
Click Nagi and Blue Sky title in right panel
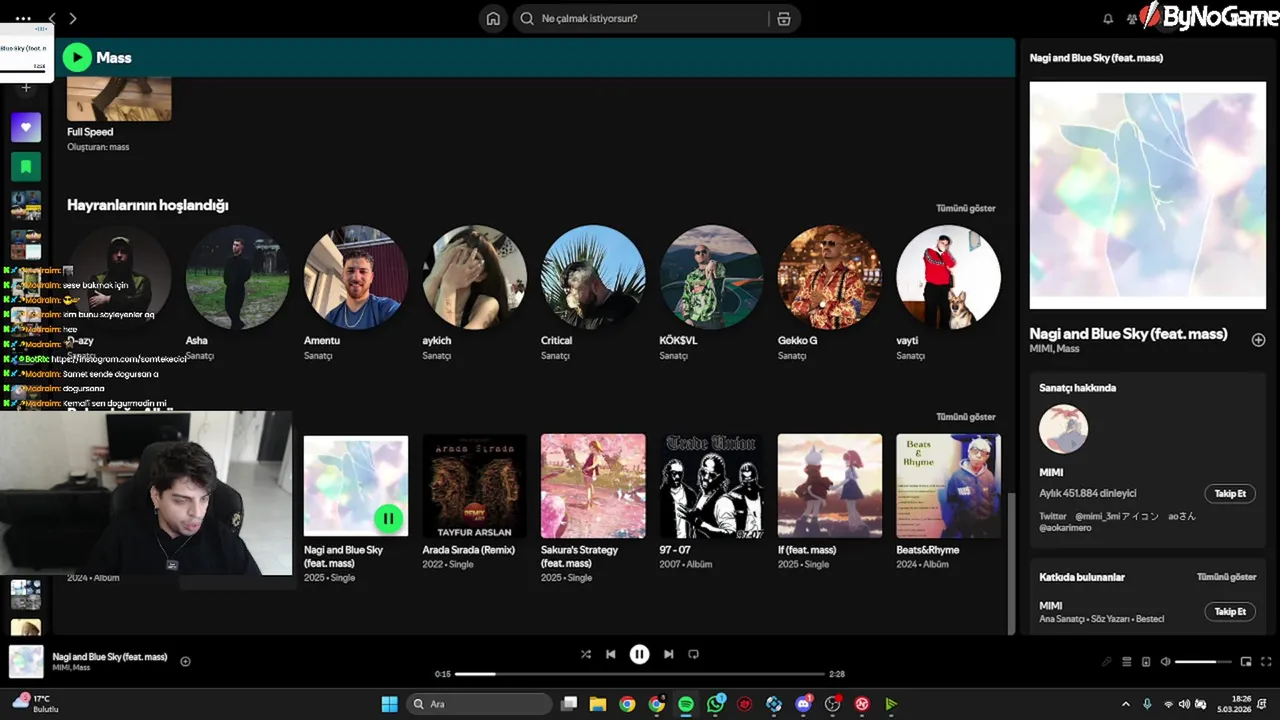(1128, 334)
